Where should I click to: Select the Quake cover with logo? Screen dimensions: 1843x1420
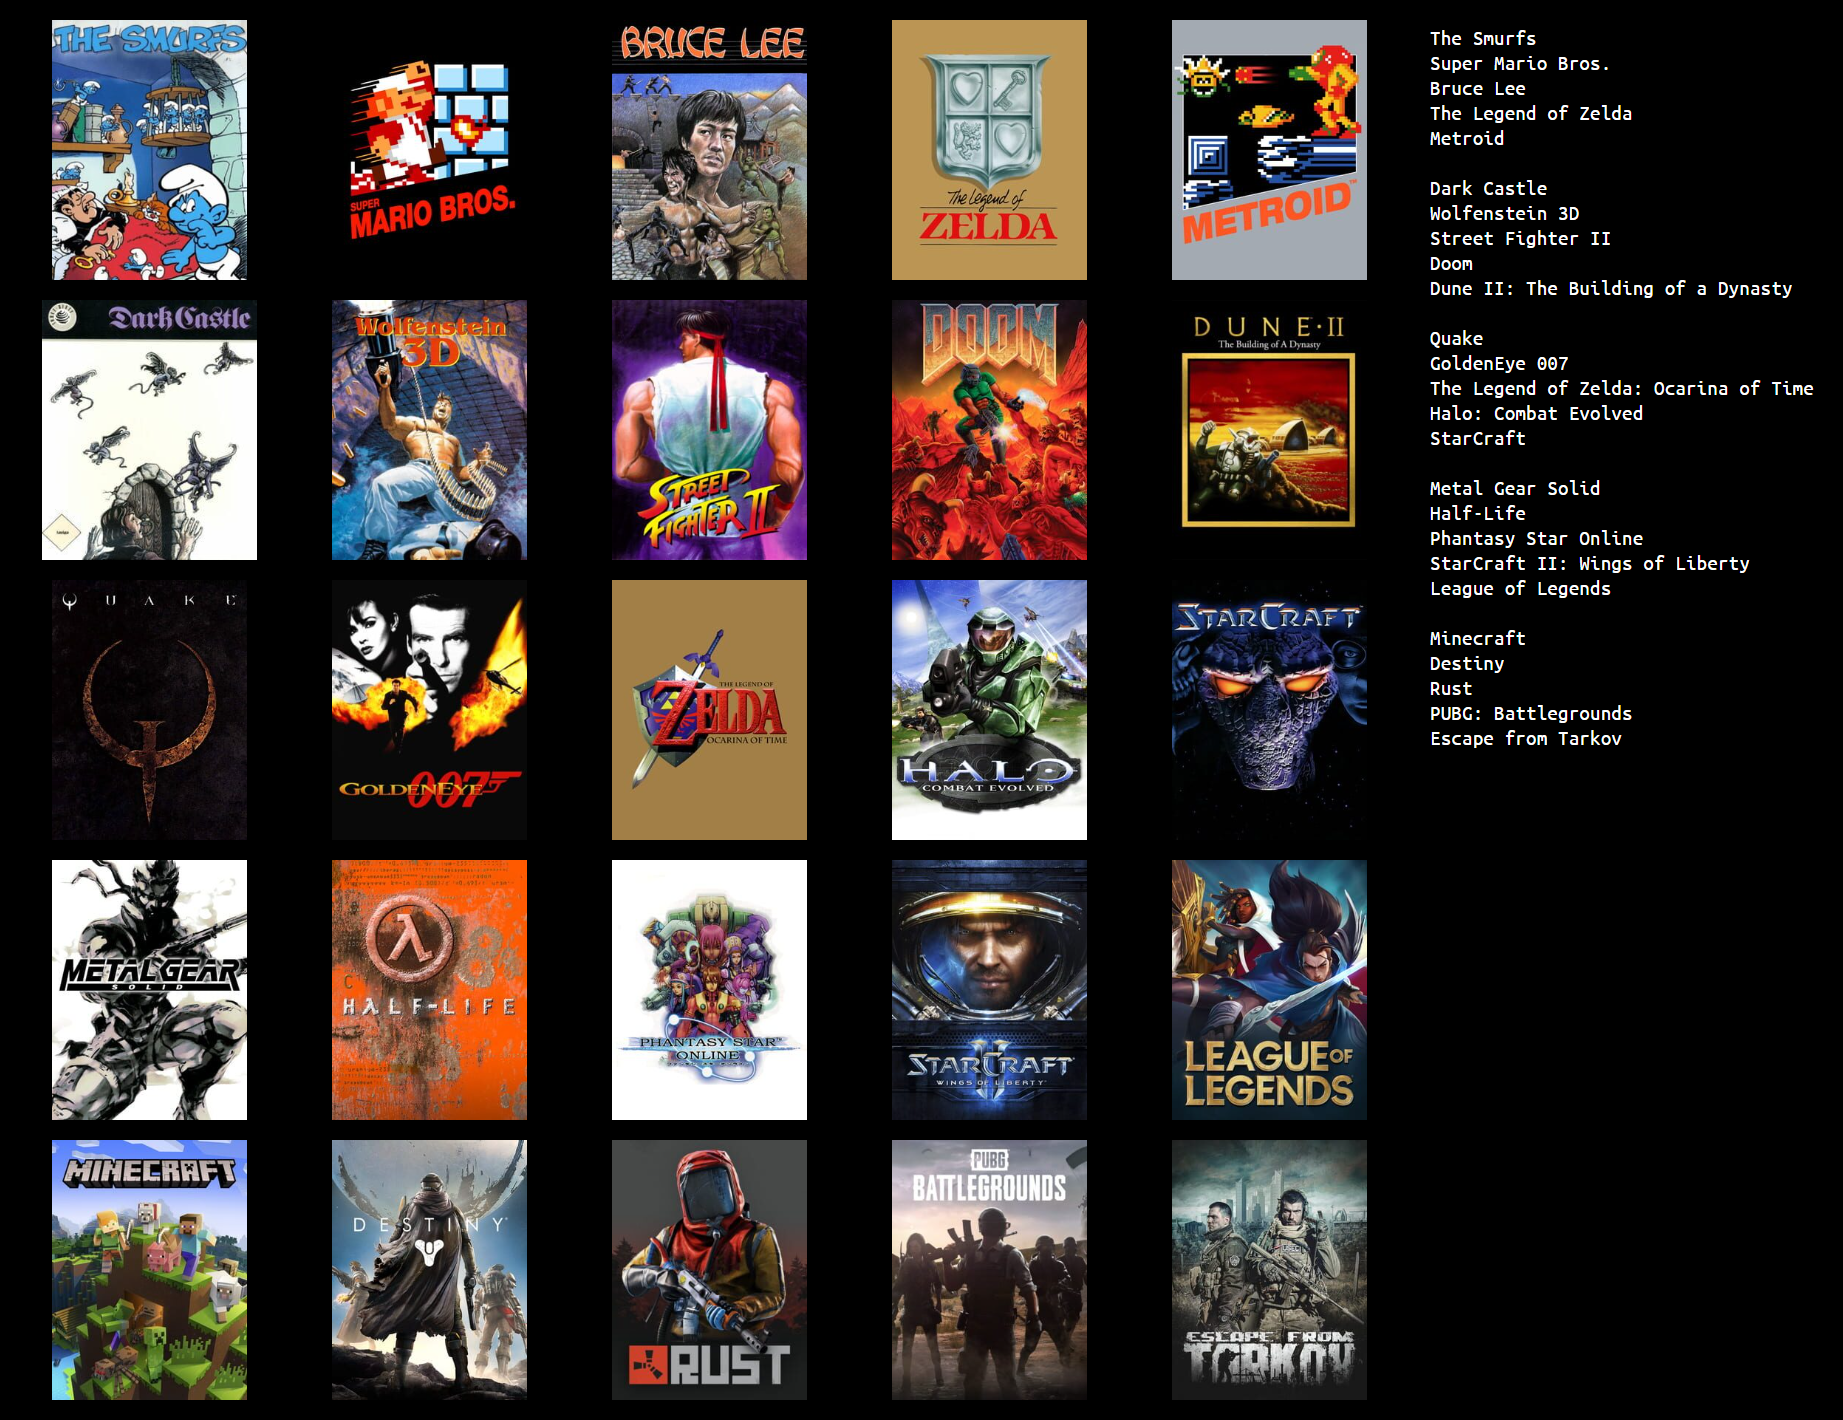149,710
